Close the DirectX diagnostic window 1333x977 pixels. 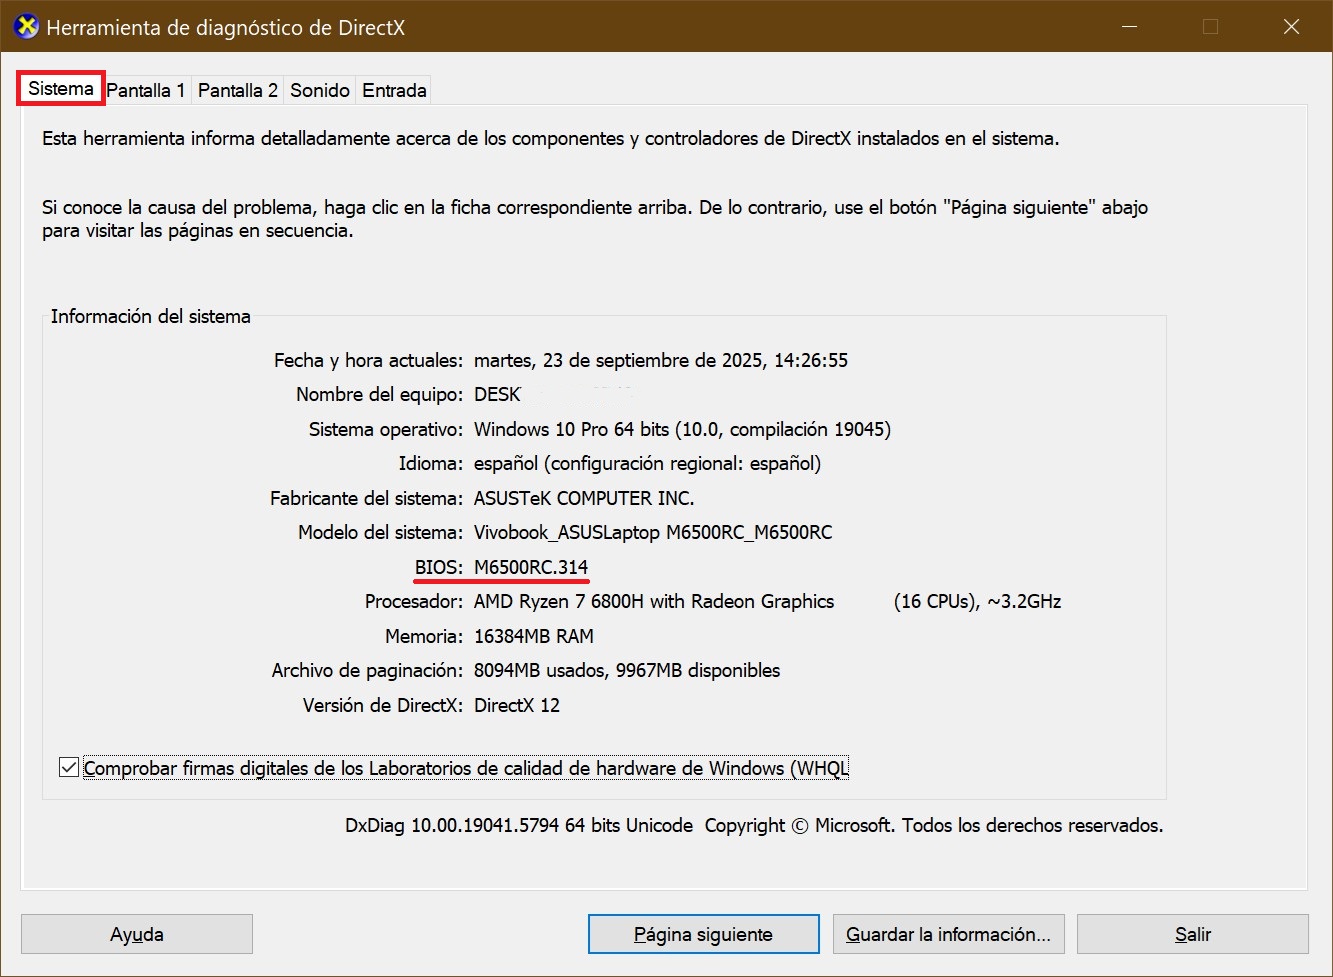click(1291, 27)
